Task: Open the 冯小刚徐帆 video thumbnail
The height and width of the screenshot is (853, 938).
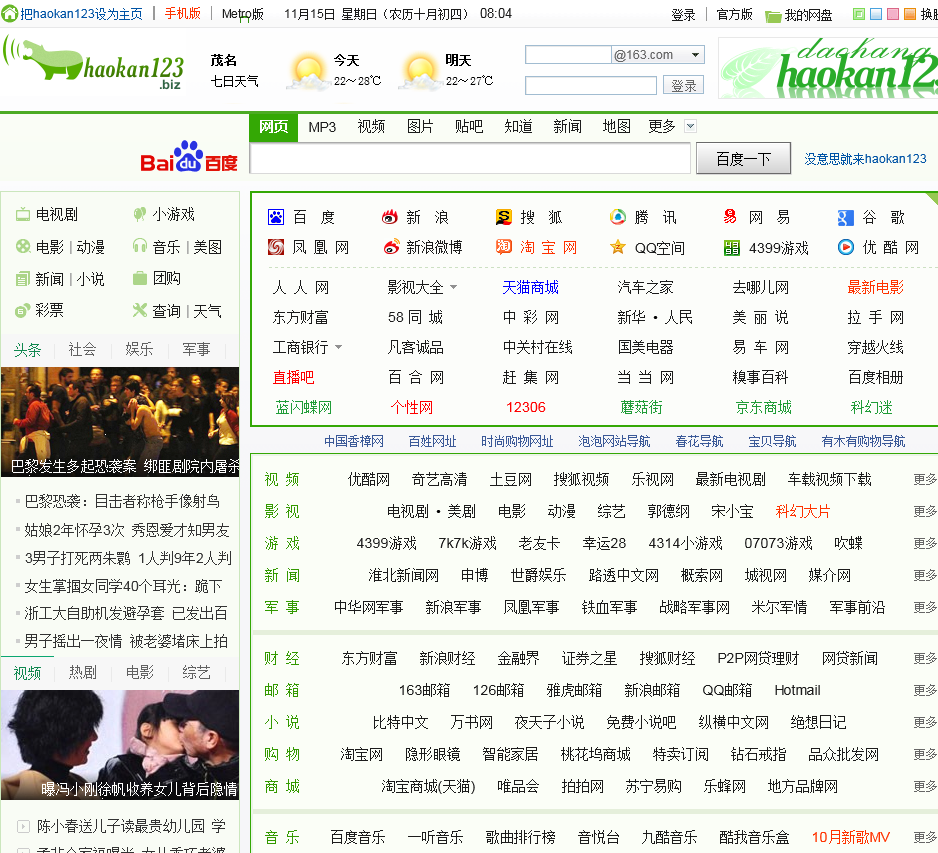Action: pyautogui.click(x=120, y=745)
